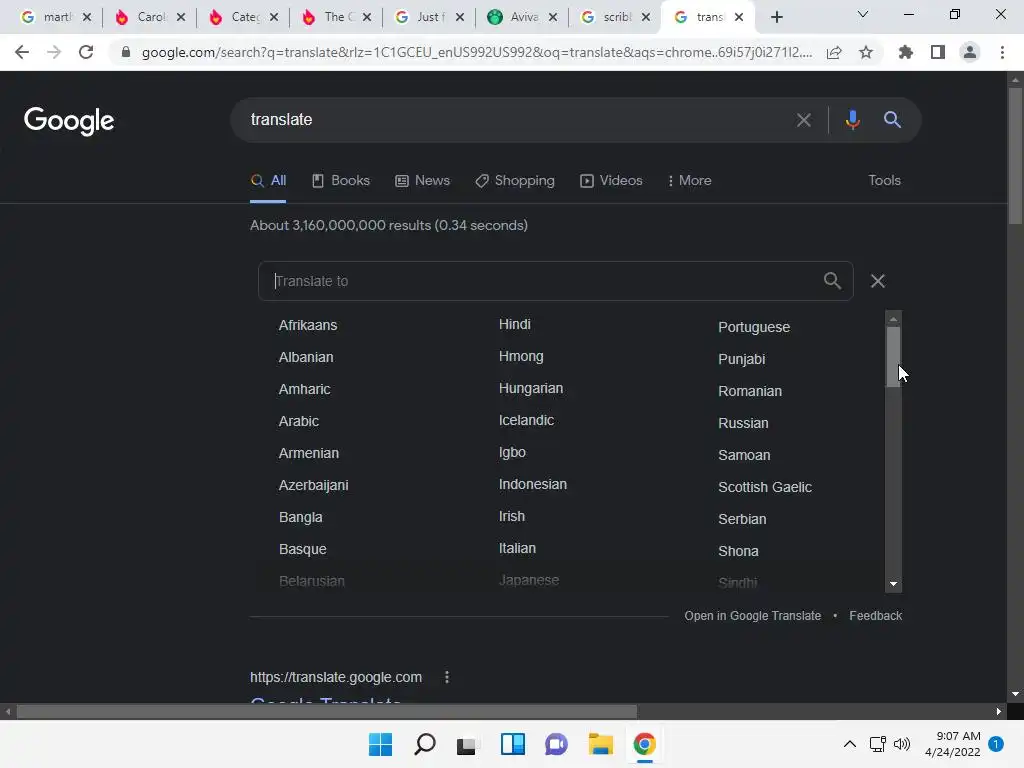Choose Scottish Gaelic from the list
The image size is (1024, 768).
(765, 487)
